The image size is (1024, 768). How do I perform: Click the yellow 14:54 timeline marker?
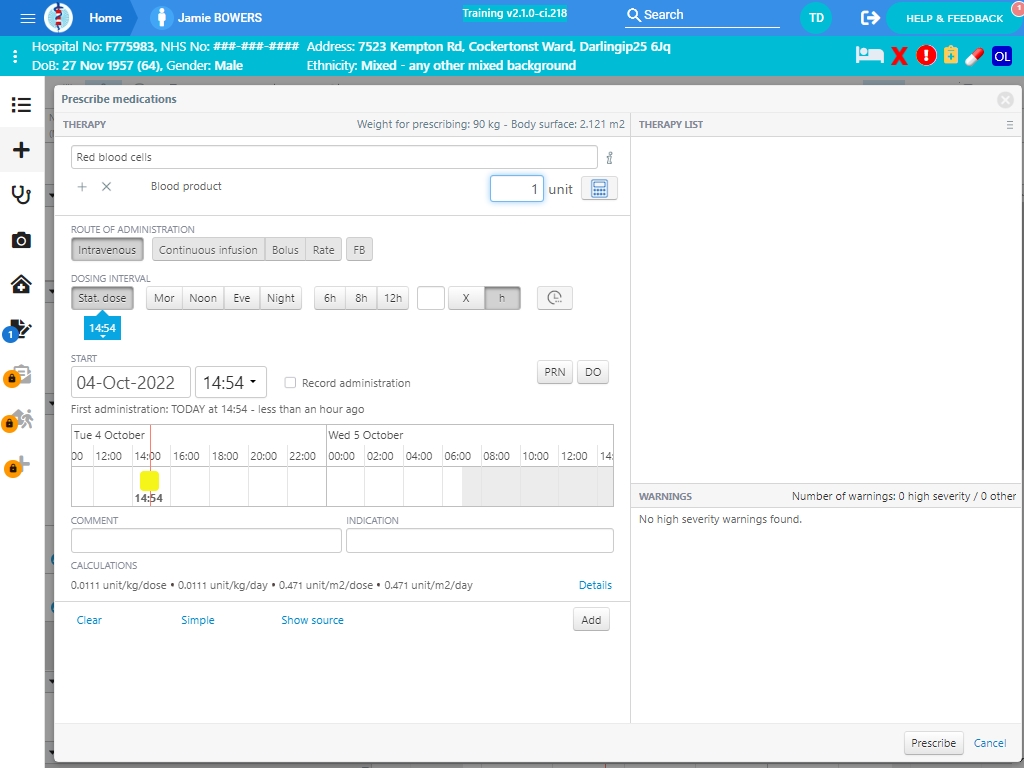tap(149, 481)
